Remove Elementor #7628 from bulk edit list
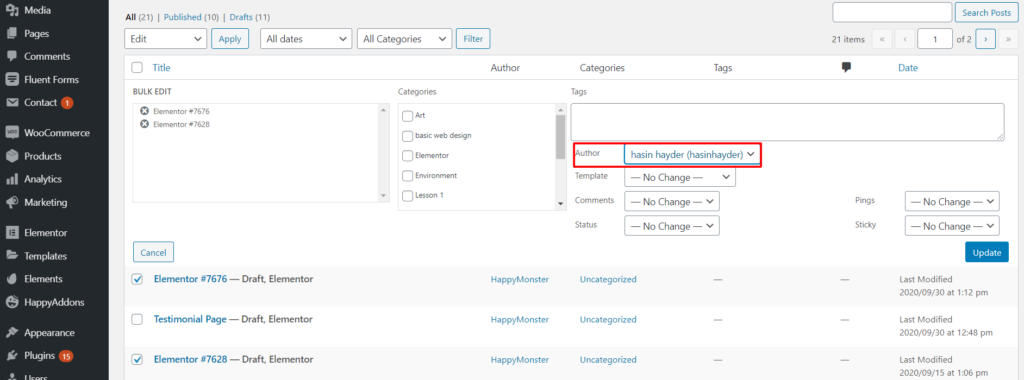The height and width of the screenshot is (380, 1024). click(x=145, y=123)
